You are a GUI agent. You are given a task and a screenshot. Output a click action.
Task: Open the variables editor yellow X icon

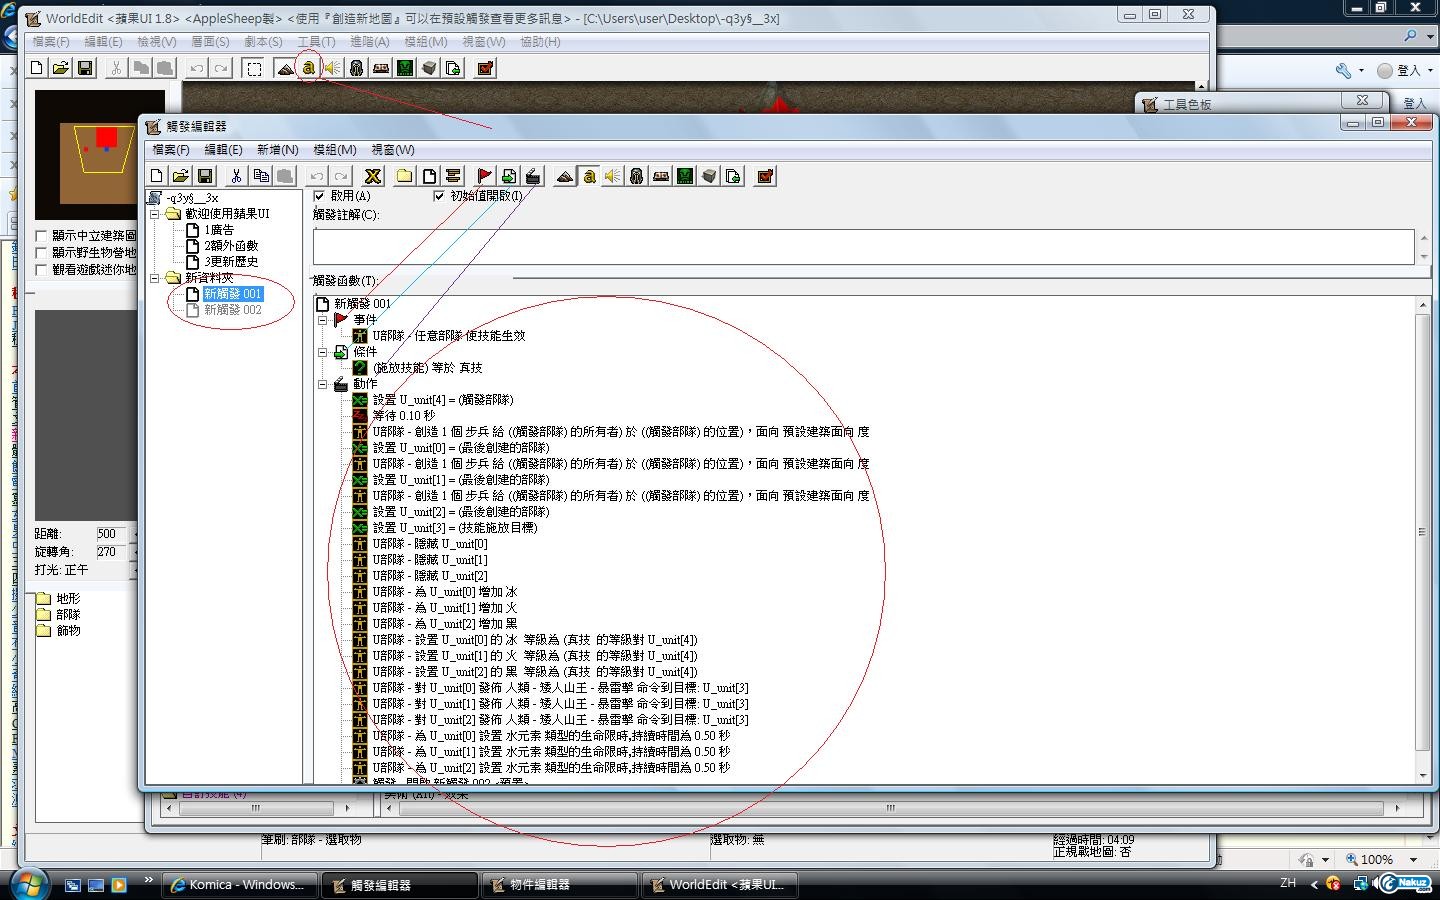coord(372,176)
